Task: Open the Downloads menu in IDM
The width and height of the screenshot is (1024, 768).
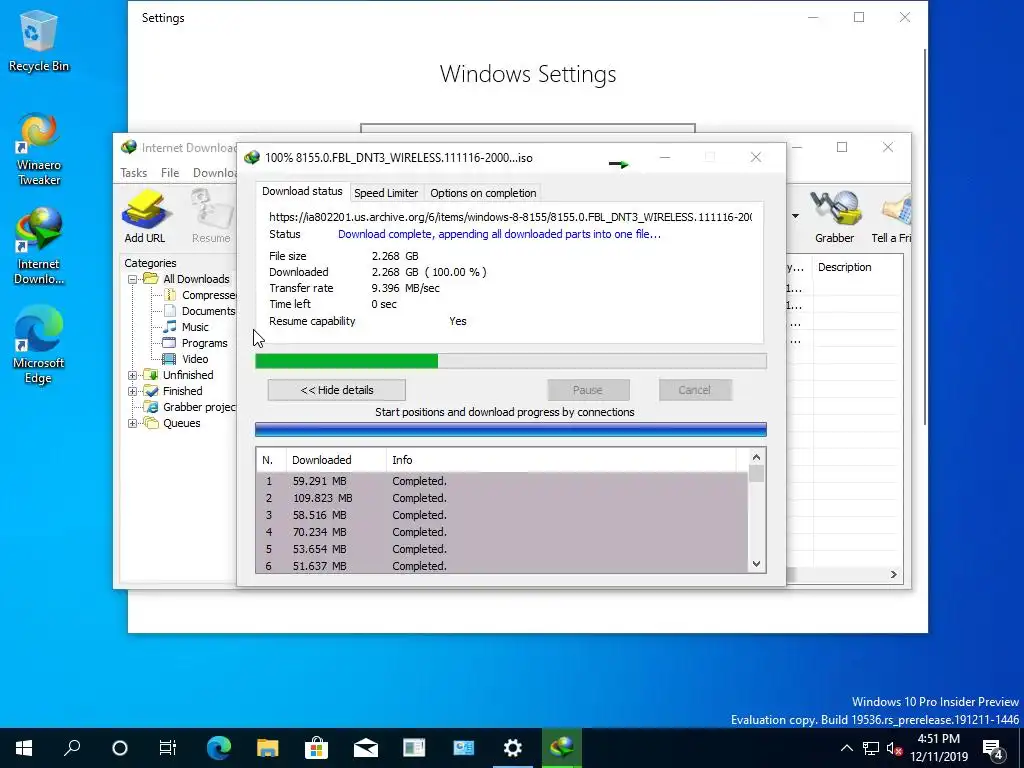Action: point(214,172)
